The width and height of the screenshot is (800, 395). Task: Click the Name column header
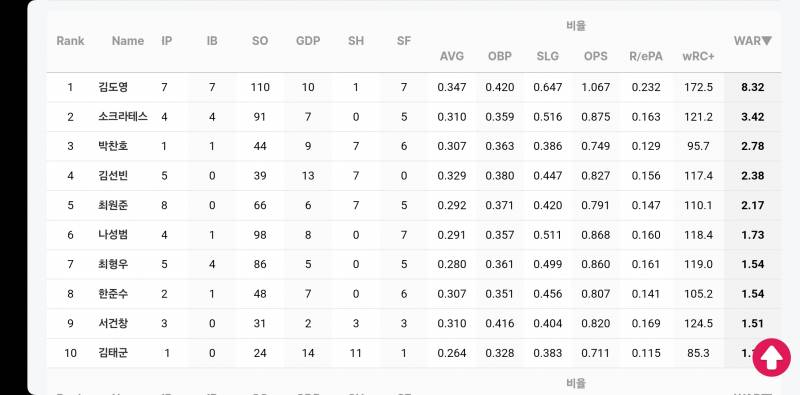coord(128,41)
